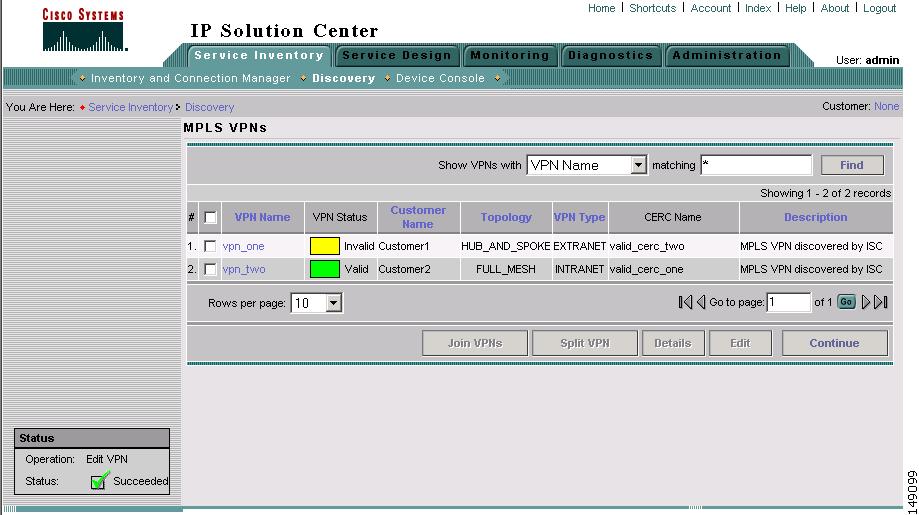Open the VPN Name filter dropdown
The image size is (919, 515).
(x=587, y=165)
